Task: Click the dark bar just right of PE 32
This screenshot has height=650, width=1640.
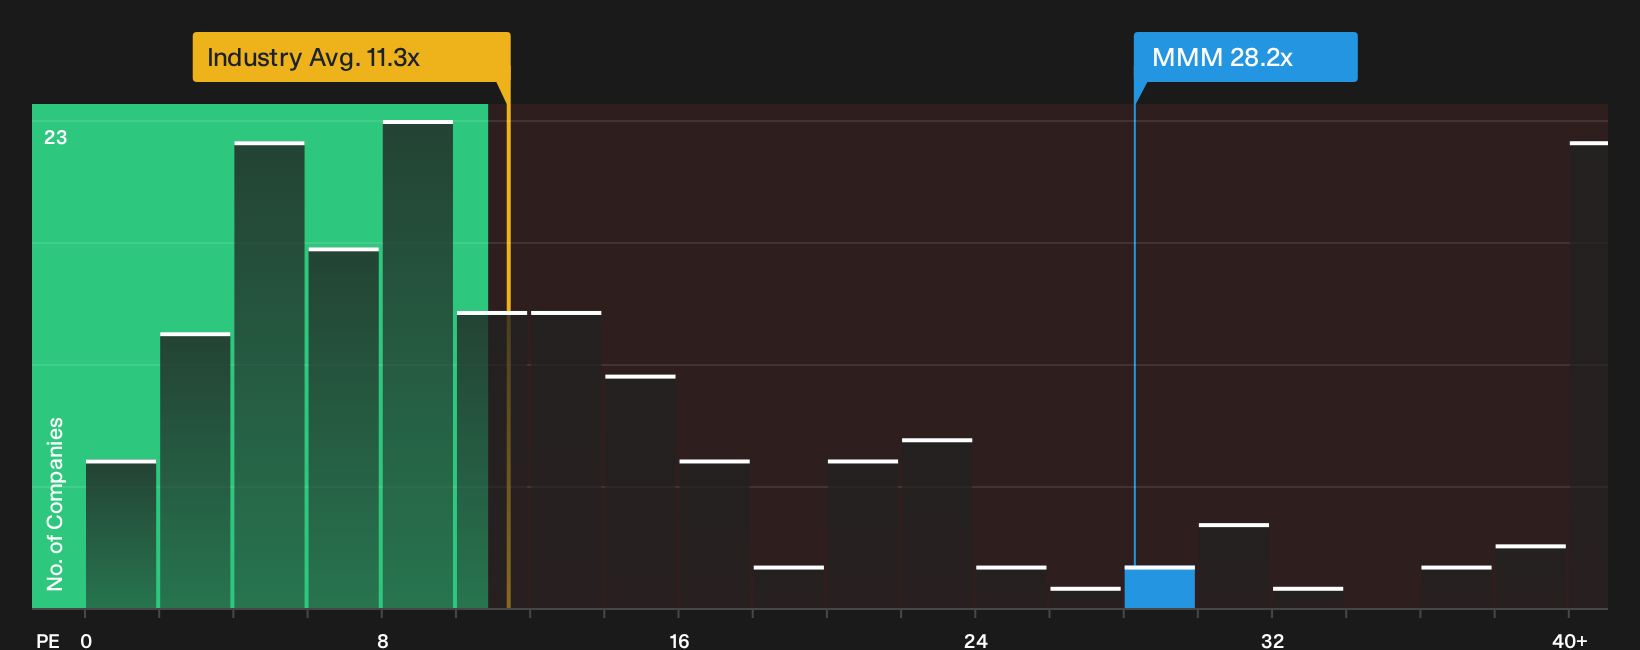Action: click(x=1308, y=597)
